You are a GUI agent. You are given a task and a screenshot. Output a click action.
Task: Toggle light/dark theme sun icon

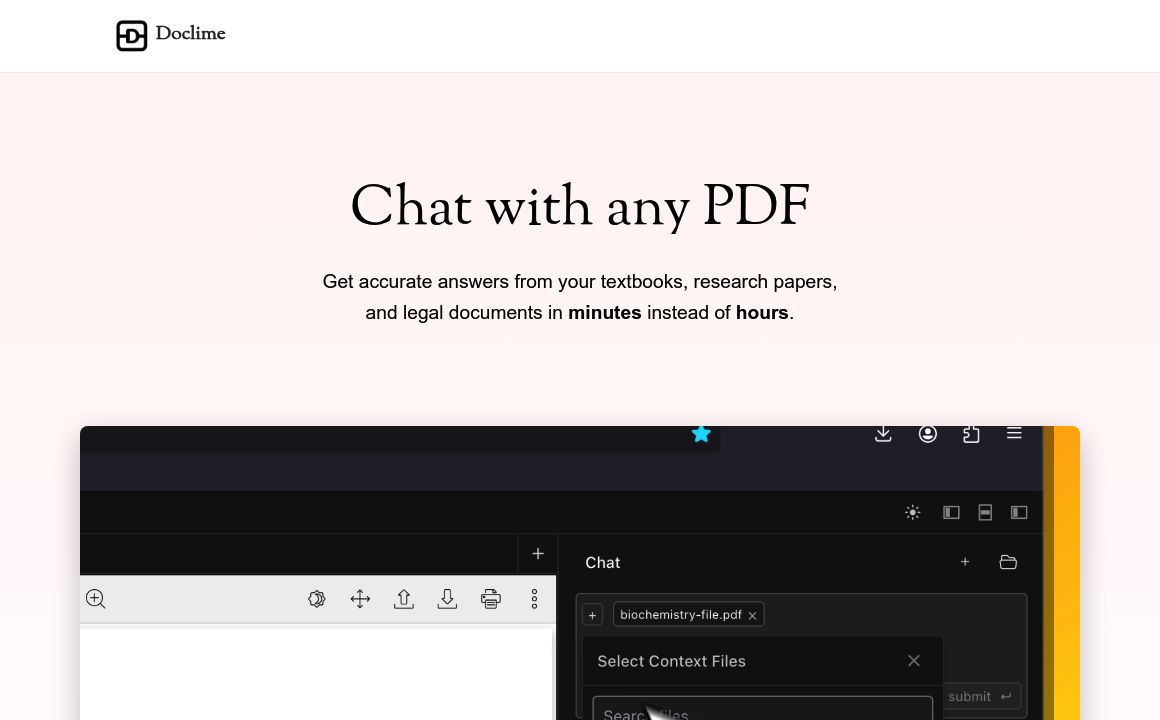click(912, 512)
